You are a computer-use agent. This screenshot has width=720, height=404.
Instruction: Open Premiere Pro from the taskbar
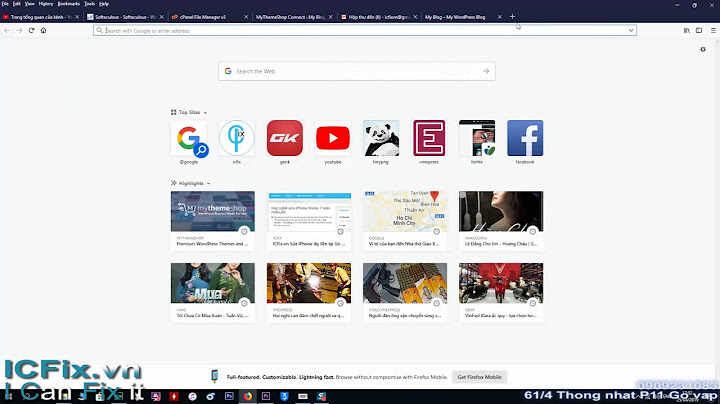point(266,396)
